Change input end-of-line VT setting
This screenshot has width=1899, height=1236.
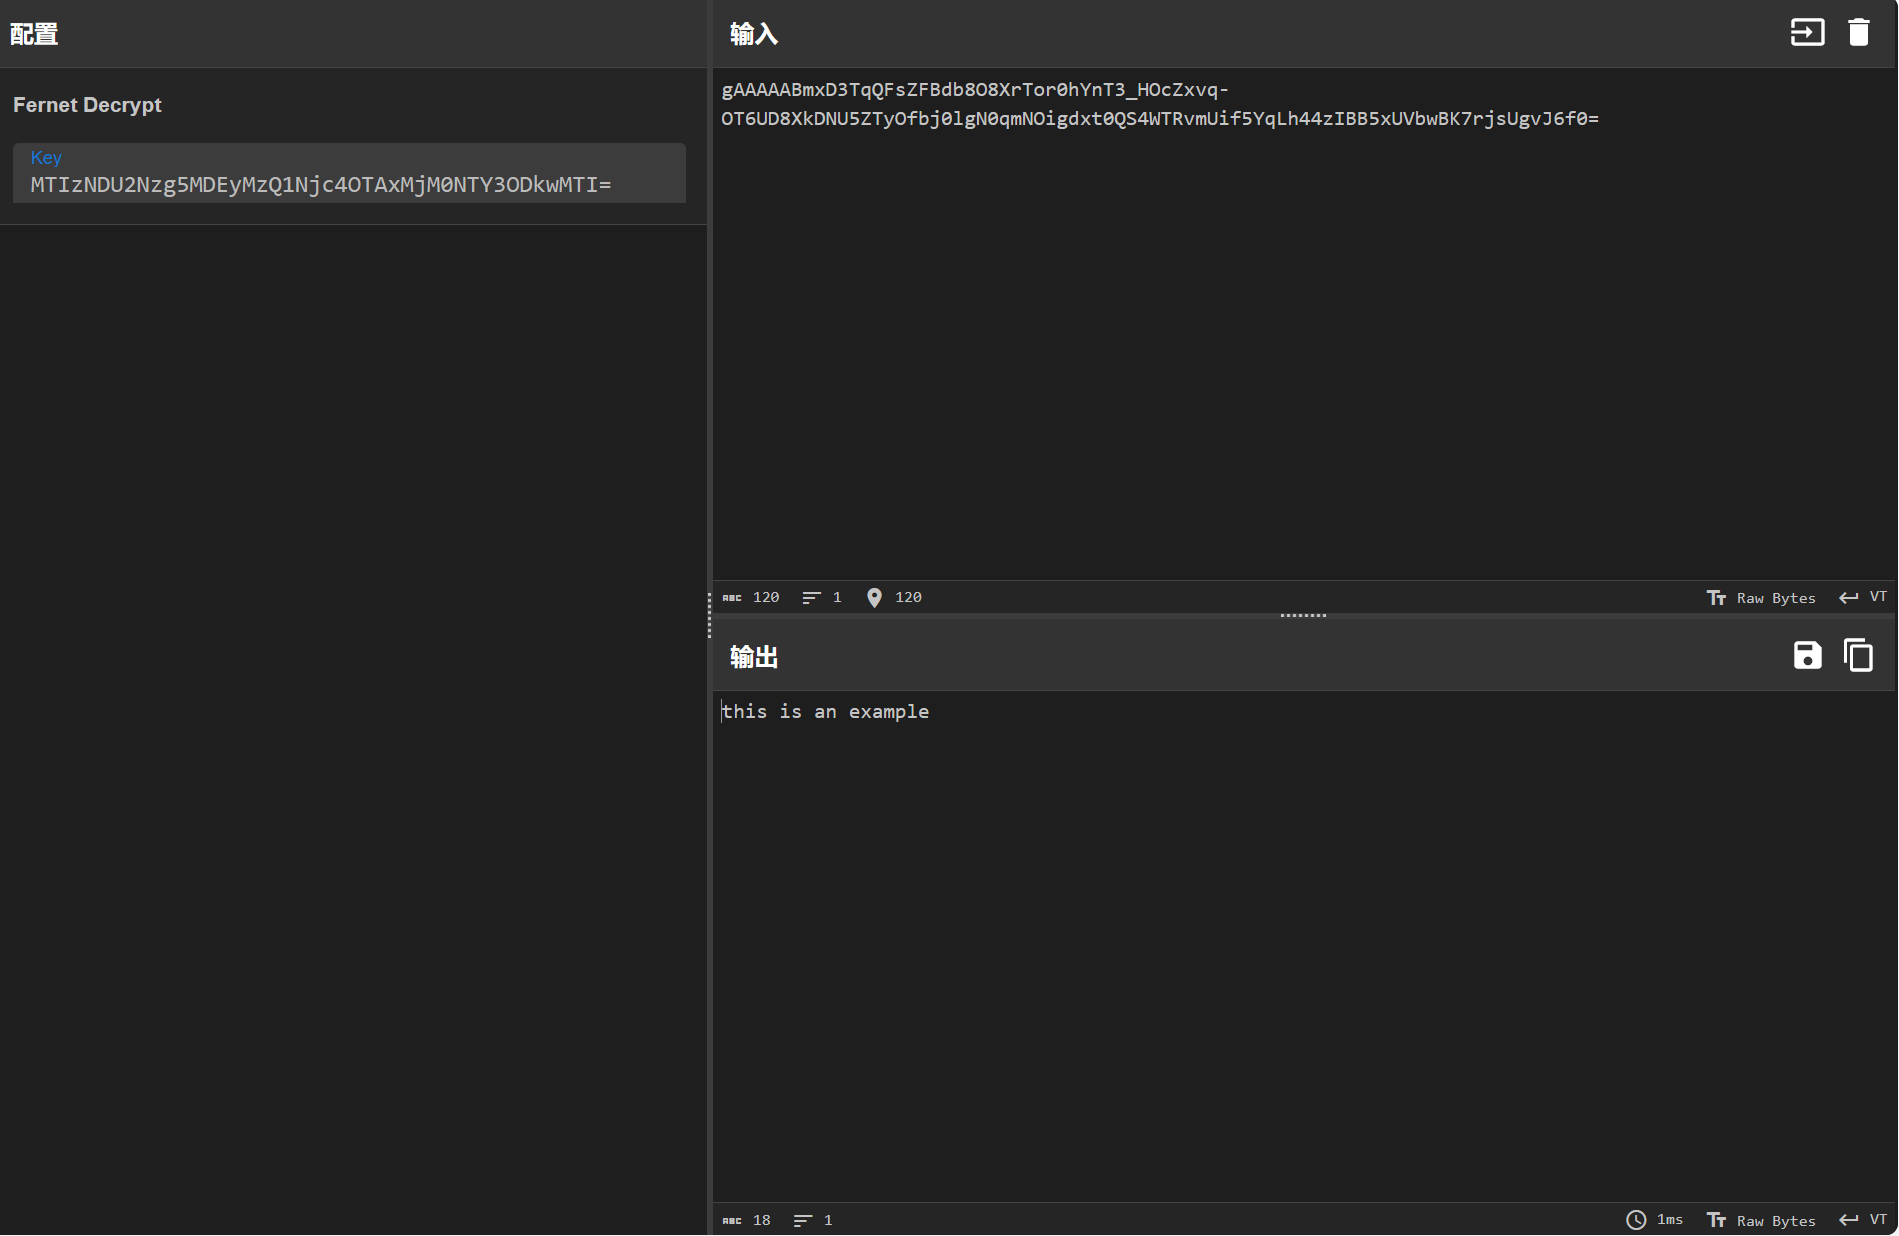coord(1863,598)
